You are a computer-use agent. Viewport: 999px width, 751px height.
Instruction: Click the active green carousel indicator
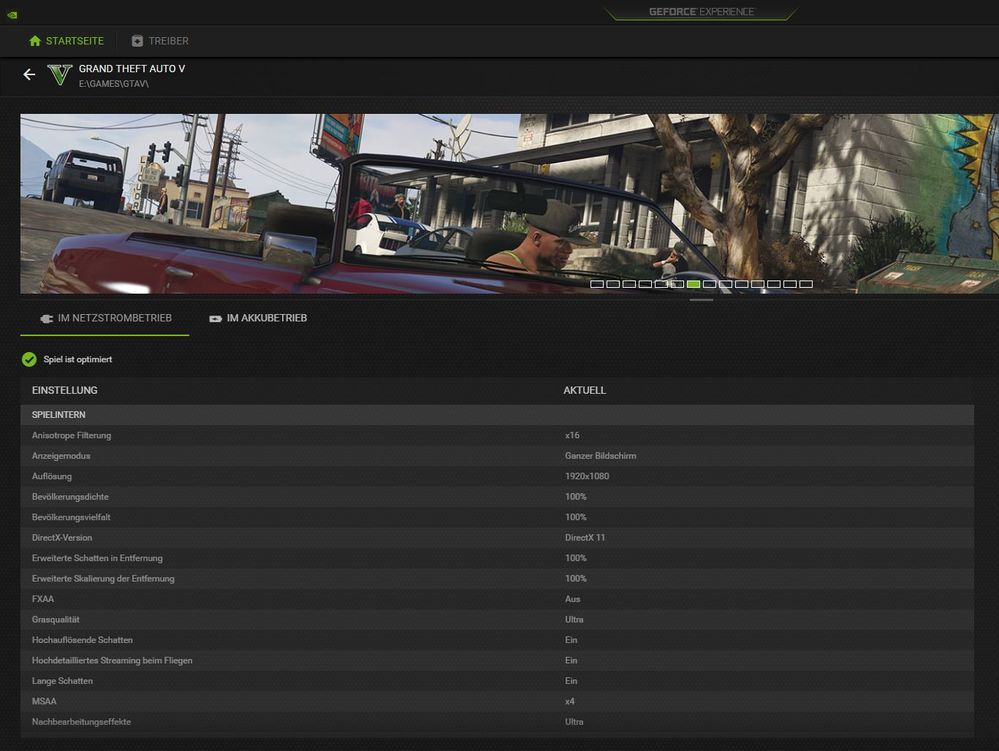tap(693, 284)
